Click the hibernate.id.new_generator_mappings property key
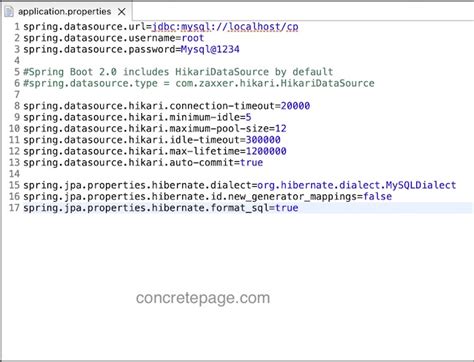The width and height of the screenshot is (474, 362). (190, 197)
